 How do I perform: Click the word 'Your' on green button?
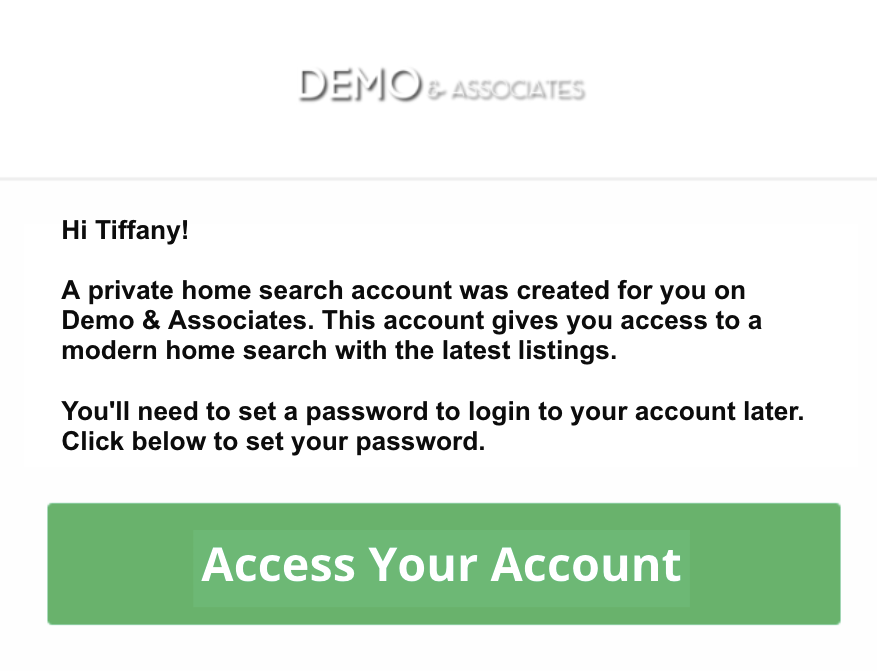[x=423, y=565]
